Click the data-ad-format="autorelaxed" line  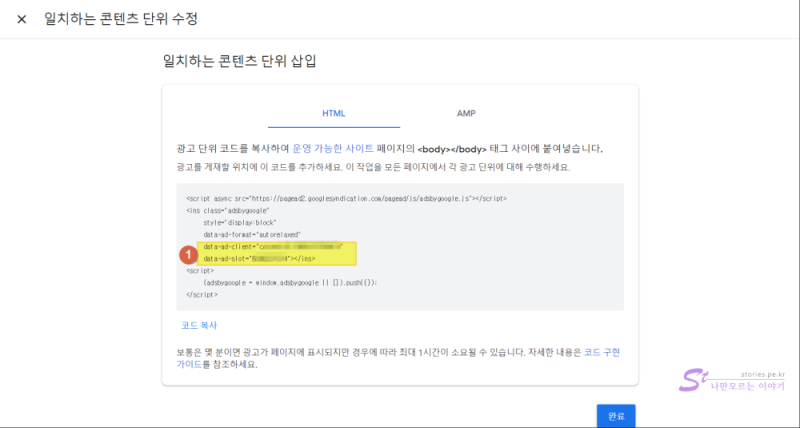tap(252, 235)
